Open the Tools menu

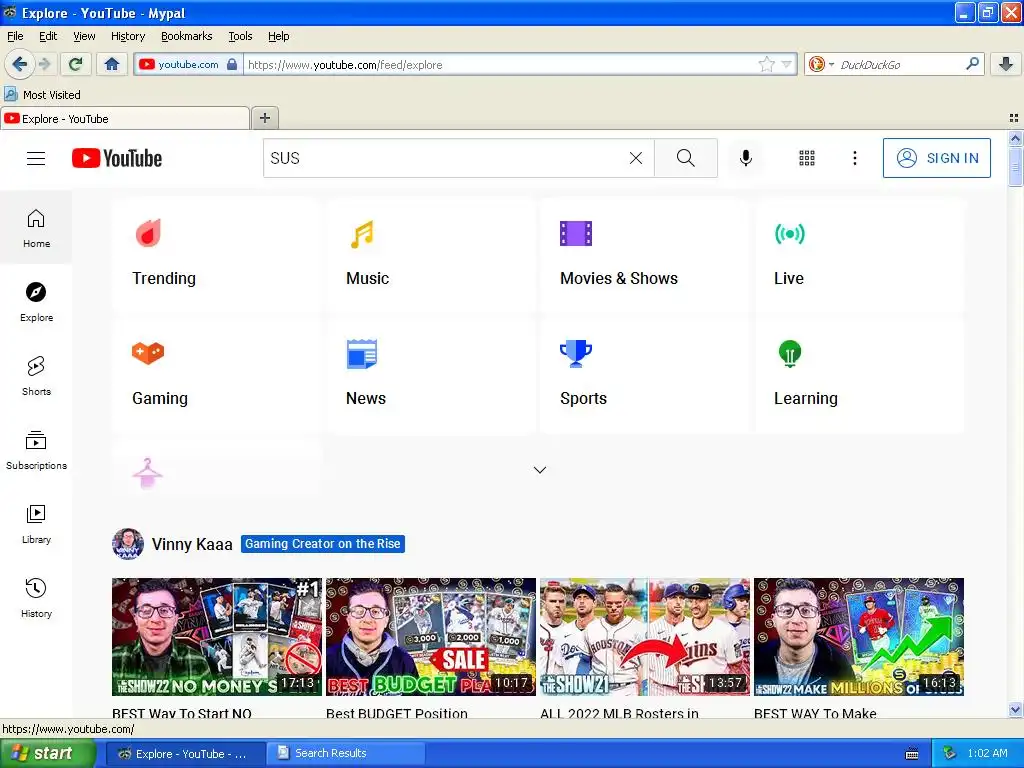click(x=240, y=36)
